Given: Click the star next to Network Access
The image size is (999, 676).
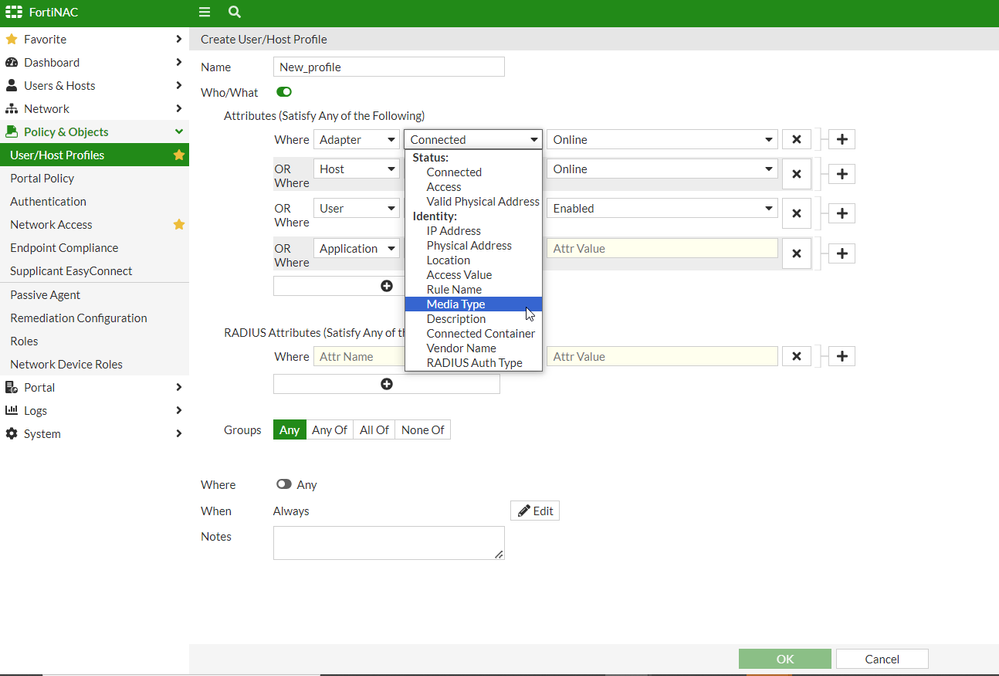Looking at the screenshot, I should (179, 225).
